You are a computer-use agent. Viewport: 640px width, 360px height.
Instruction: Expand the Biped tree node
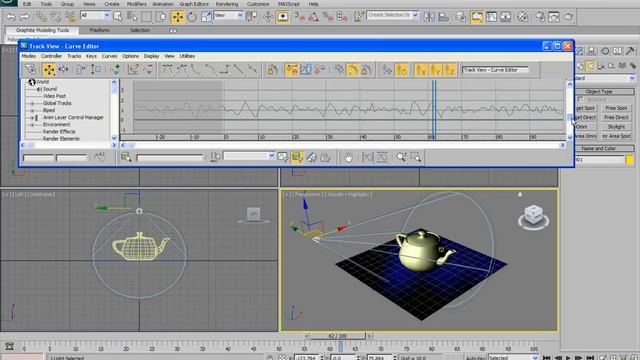click(x=32, y=110)
